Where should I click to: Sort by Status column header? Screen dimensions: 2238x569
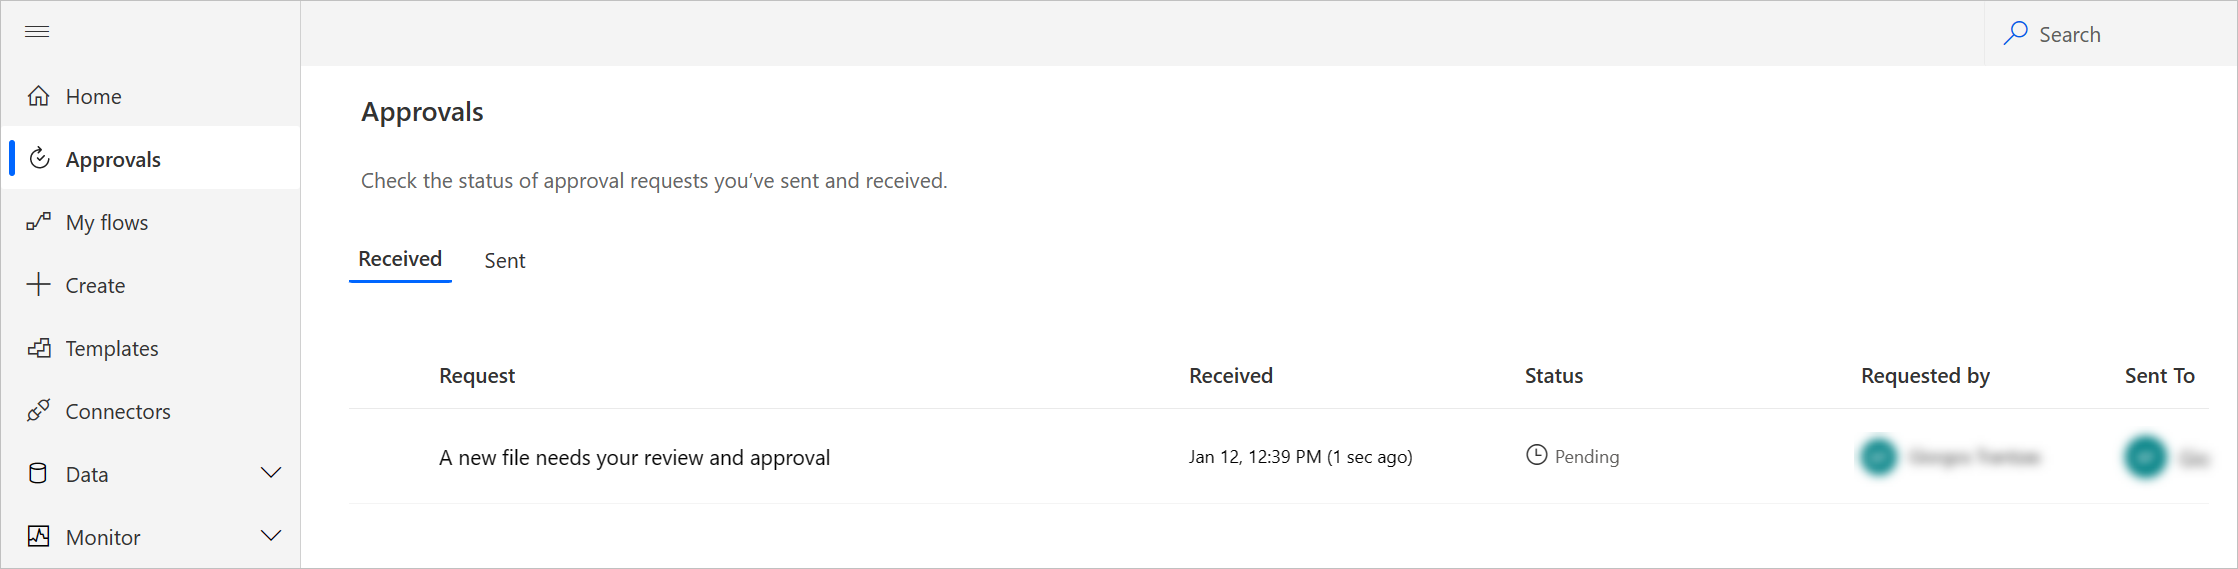pyautogui.click(x=1554, y=376)
